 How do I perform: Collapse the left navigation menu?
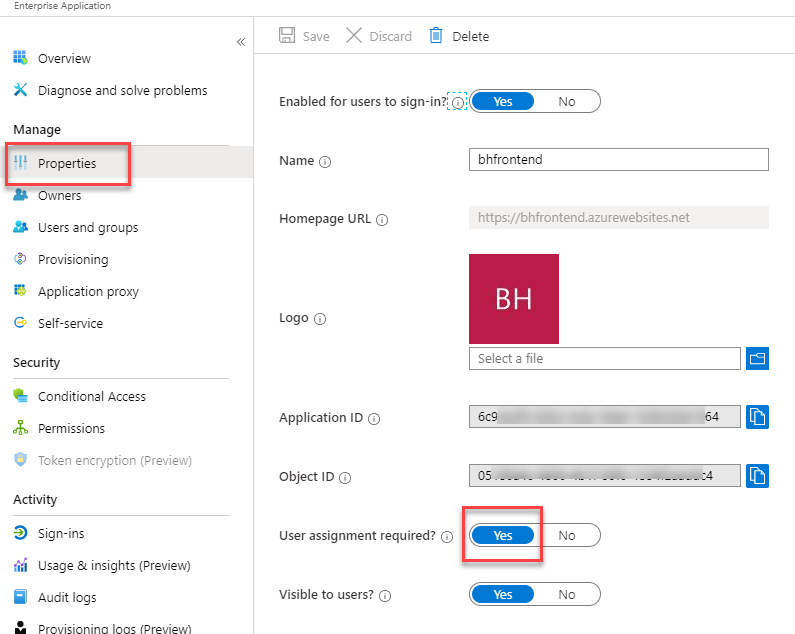pos(241,42)
